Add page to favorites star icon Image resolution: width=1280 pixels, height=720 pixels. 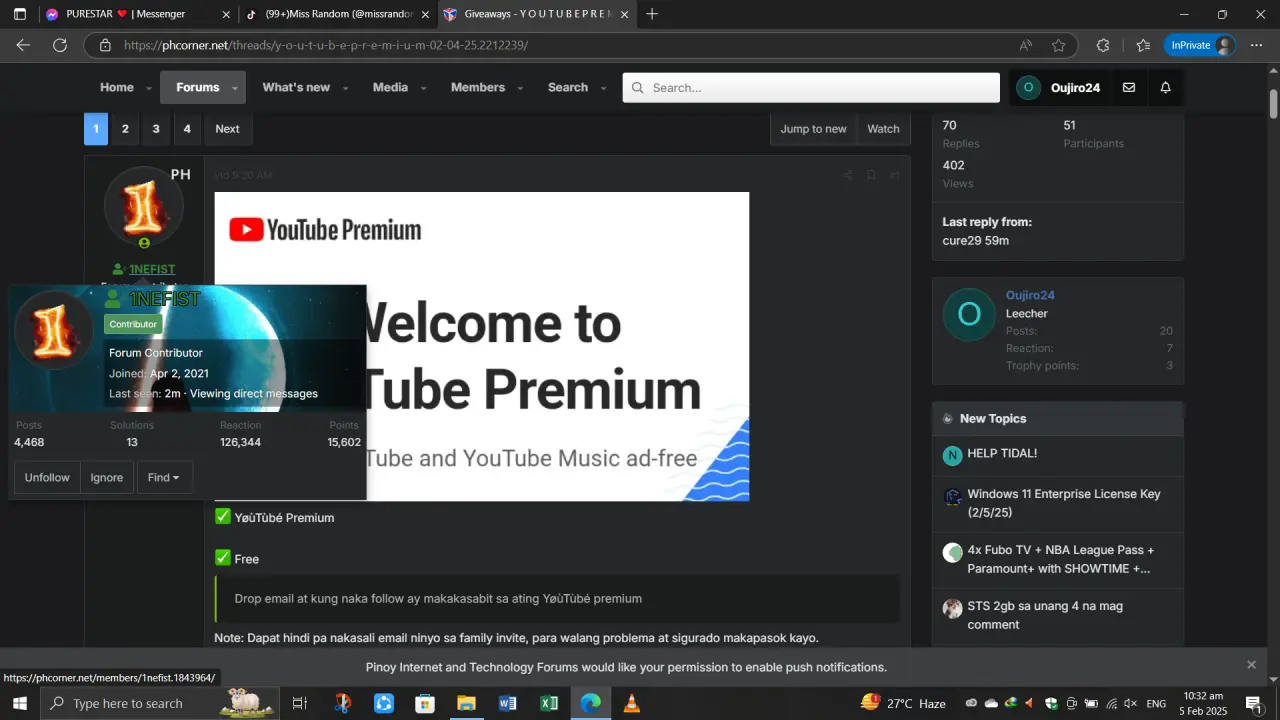(x=1058, y=45)
